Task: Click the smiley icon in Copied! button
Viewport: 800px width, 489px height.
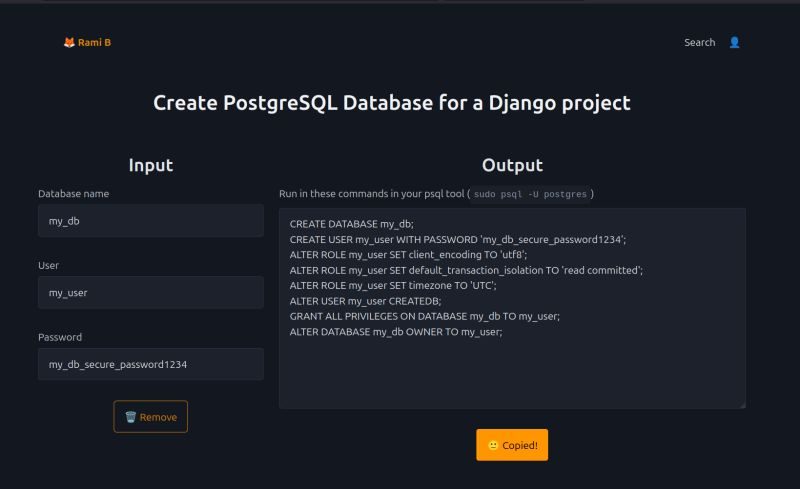Action: pos(493,445)
